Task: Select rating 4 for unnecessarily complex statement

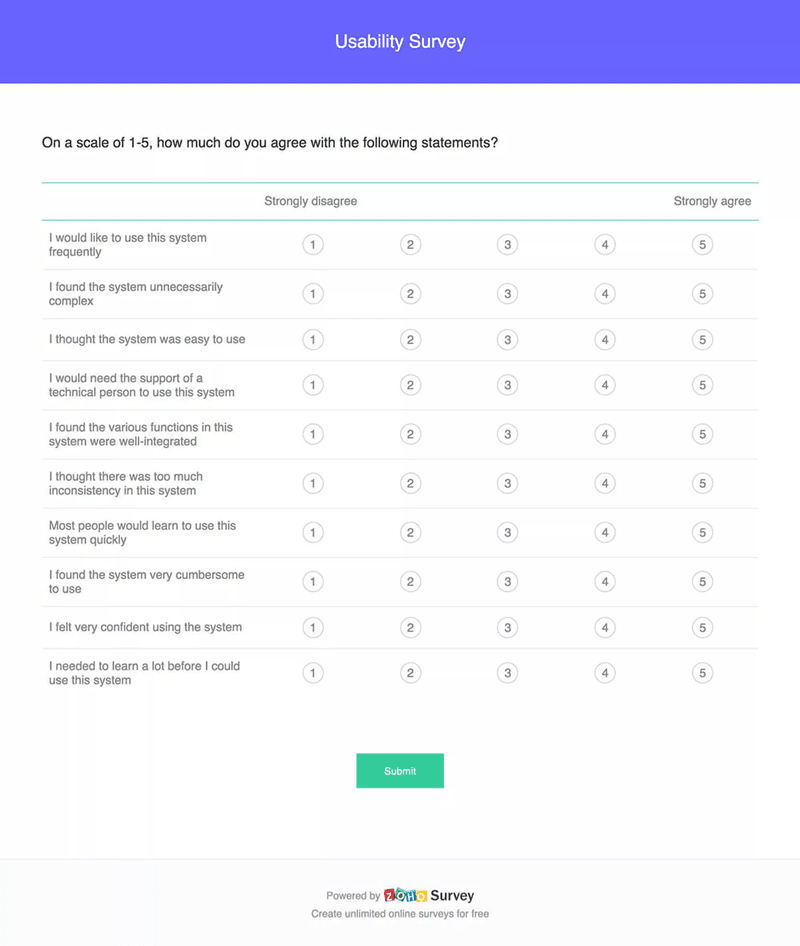Action: point(604,294)
